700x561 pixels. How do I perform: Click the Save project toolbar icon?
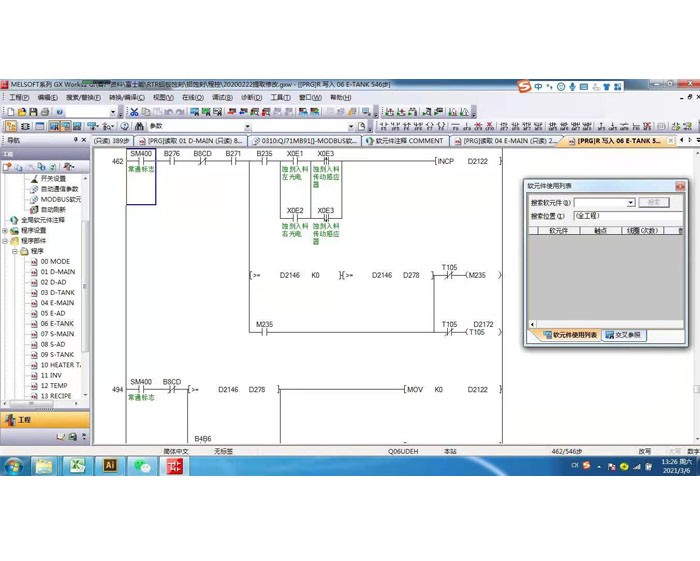(x=33, y=112)
